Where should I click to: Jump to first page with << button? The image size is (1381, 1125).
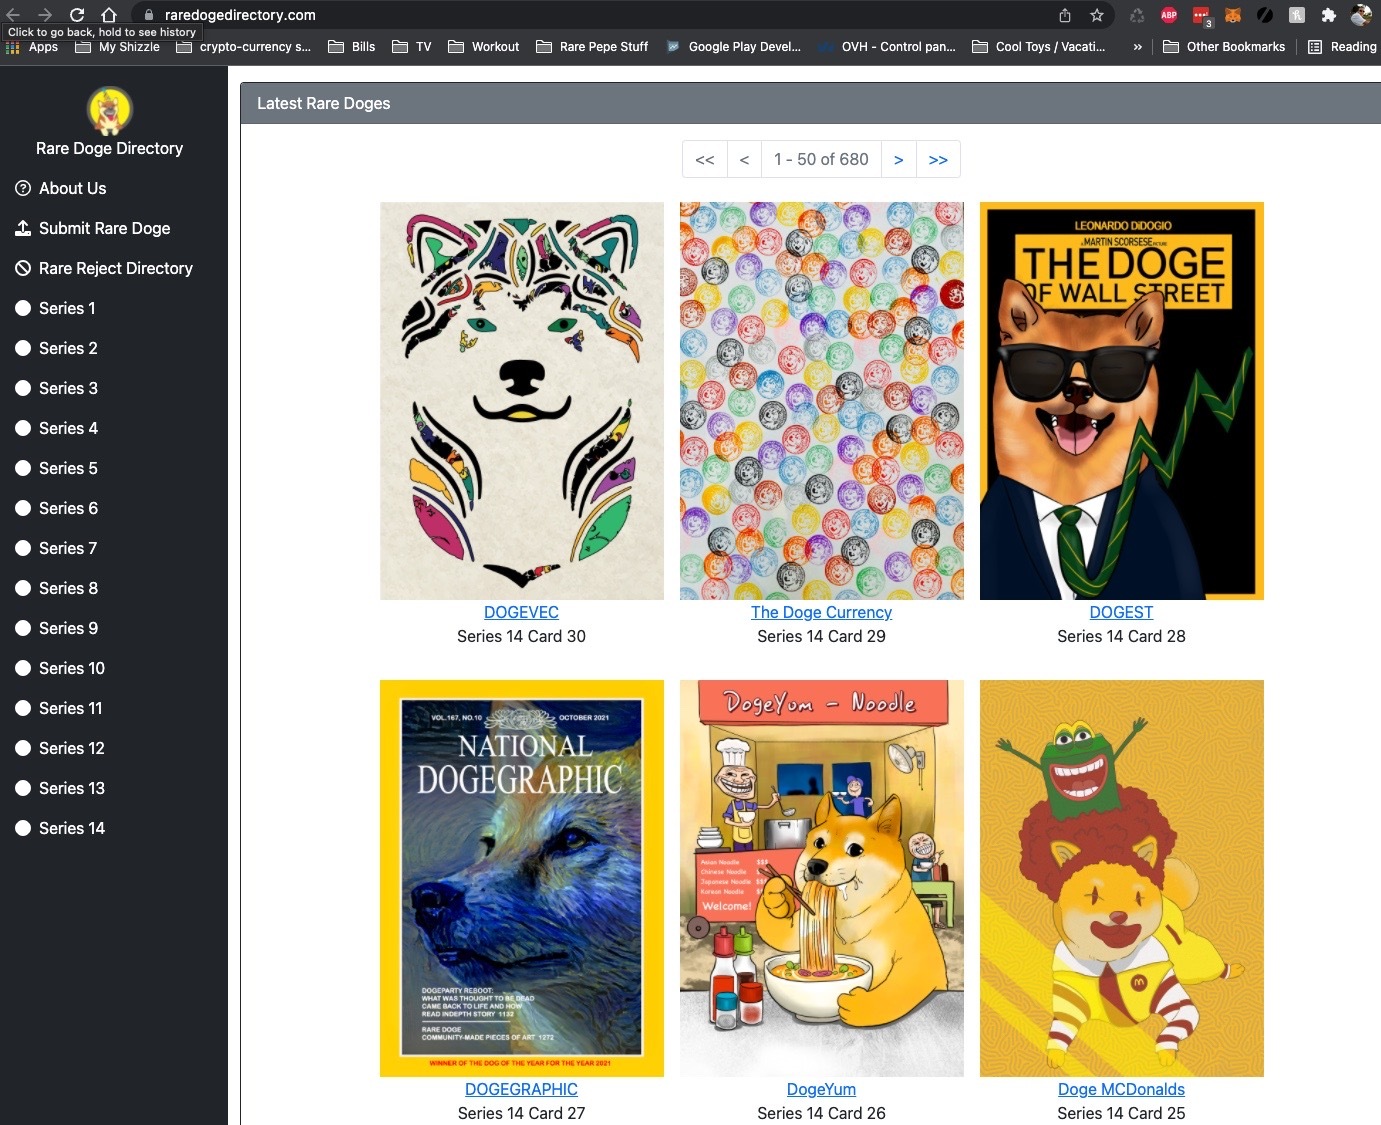pos(705,159)
